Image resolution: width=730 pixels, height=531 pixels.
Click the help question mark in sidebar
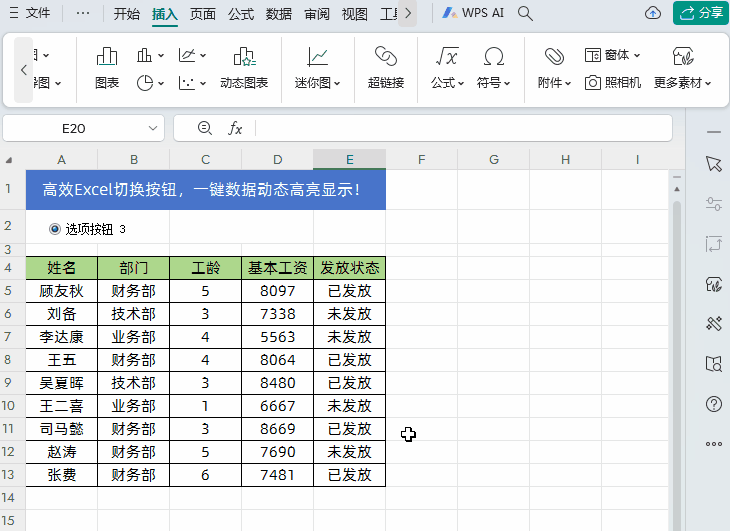[714, 403]
